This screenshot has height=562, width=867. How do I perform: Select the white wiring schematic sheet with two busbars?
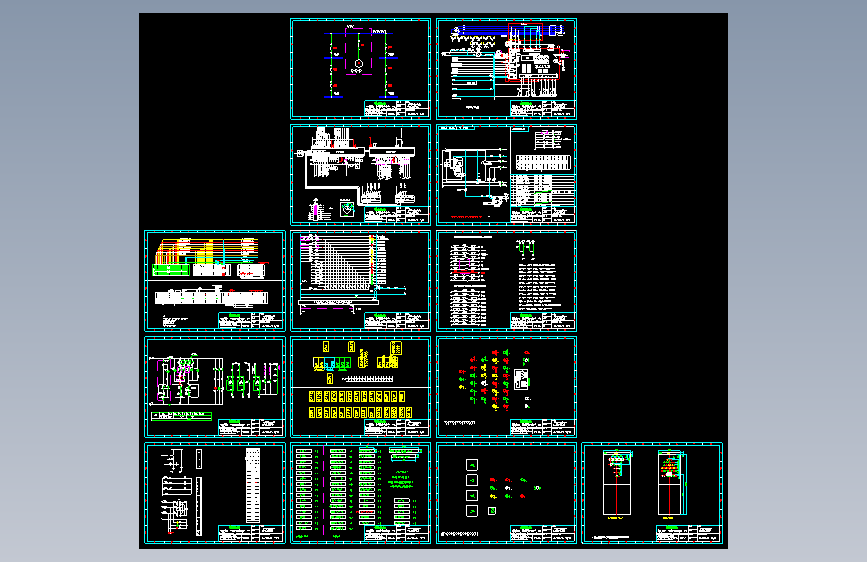pyautogui.click(x=361, y=175)
